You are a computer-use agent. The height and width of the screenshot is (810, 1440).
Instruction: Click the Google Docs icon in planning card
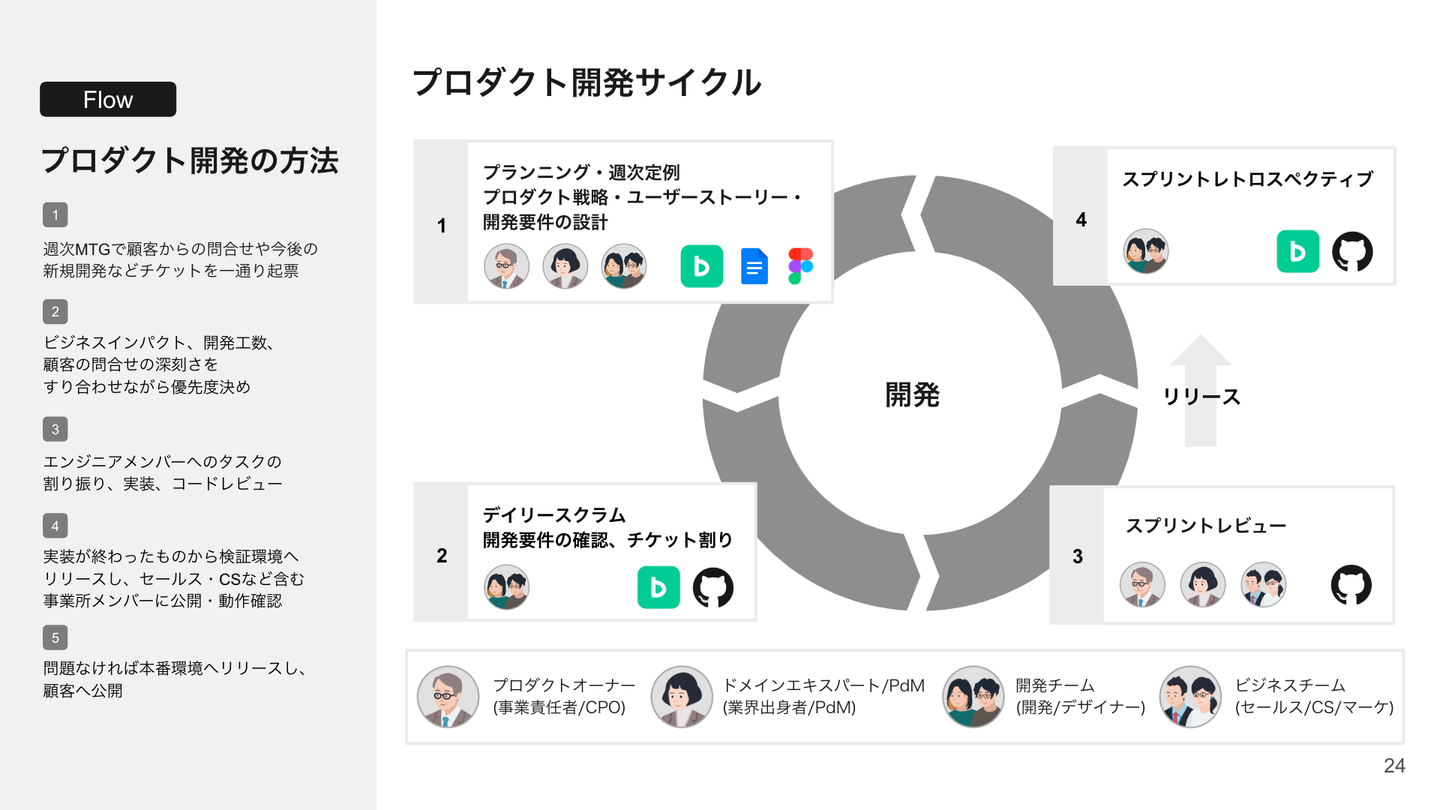pyautogui.click(x=754, y=267)
